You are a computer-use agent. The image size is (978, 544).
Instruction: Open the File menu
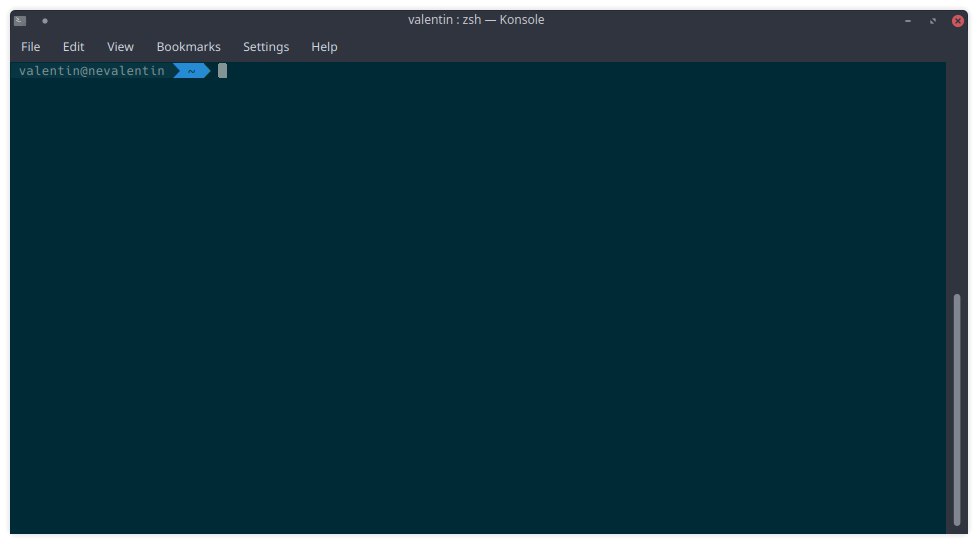[30, 47]
